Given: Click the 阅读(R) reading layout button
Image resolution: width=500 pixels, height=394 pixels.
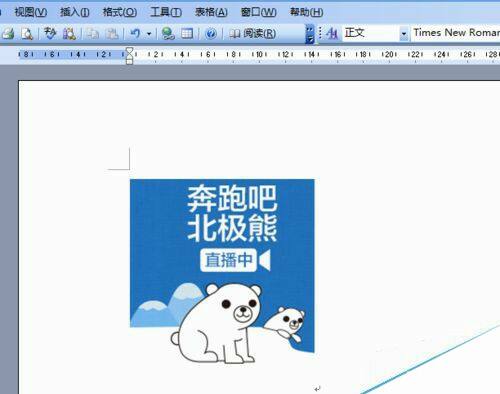Looking at the screenshot, I should click(252, 33).
